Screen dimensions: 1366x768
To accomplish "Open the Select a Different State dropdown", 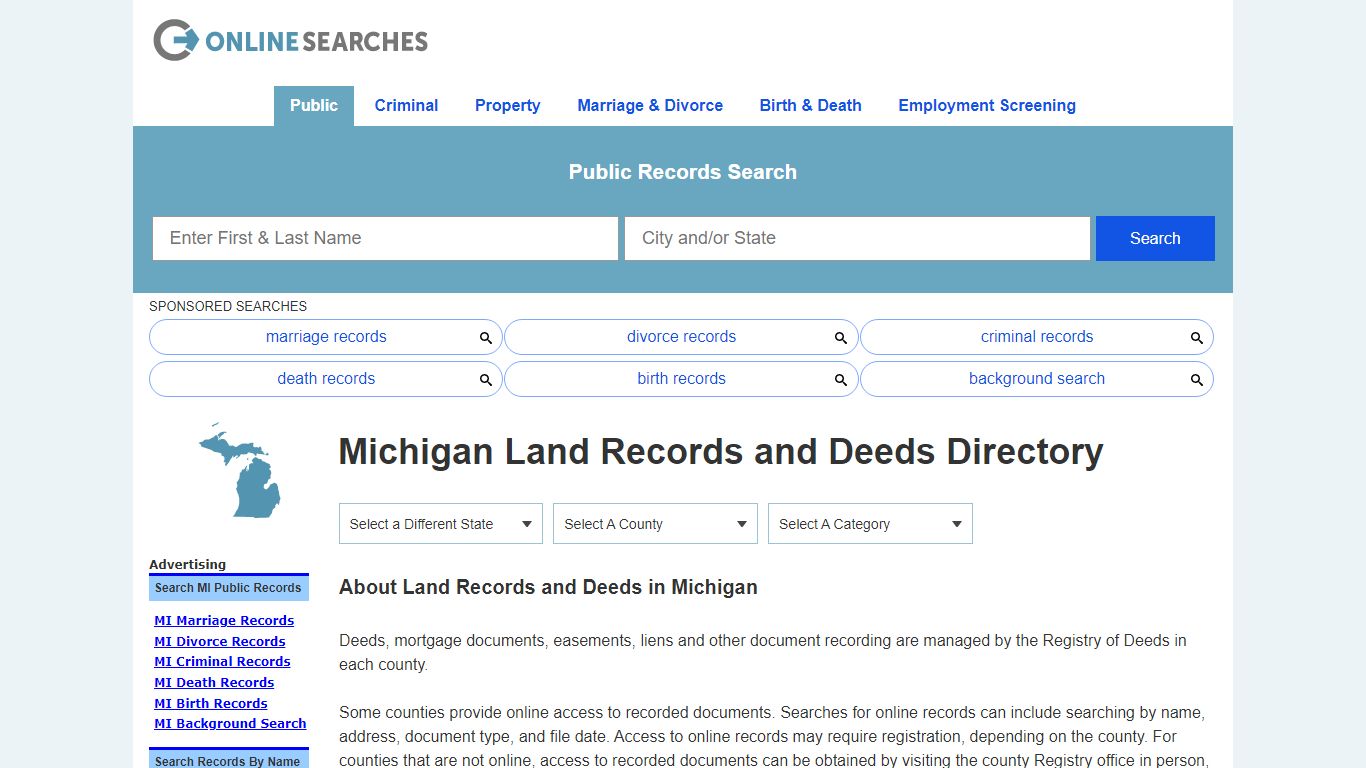I will click(x=441, y=524).
